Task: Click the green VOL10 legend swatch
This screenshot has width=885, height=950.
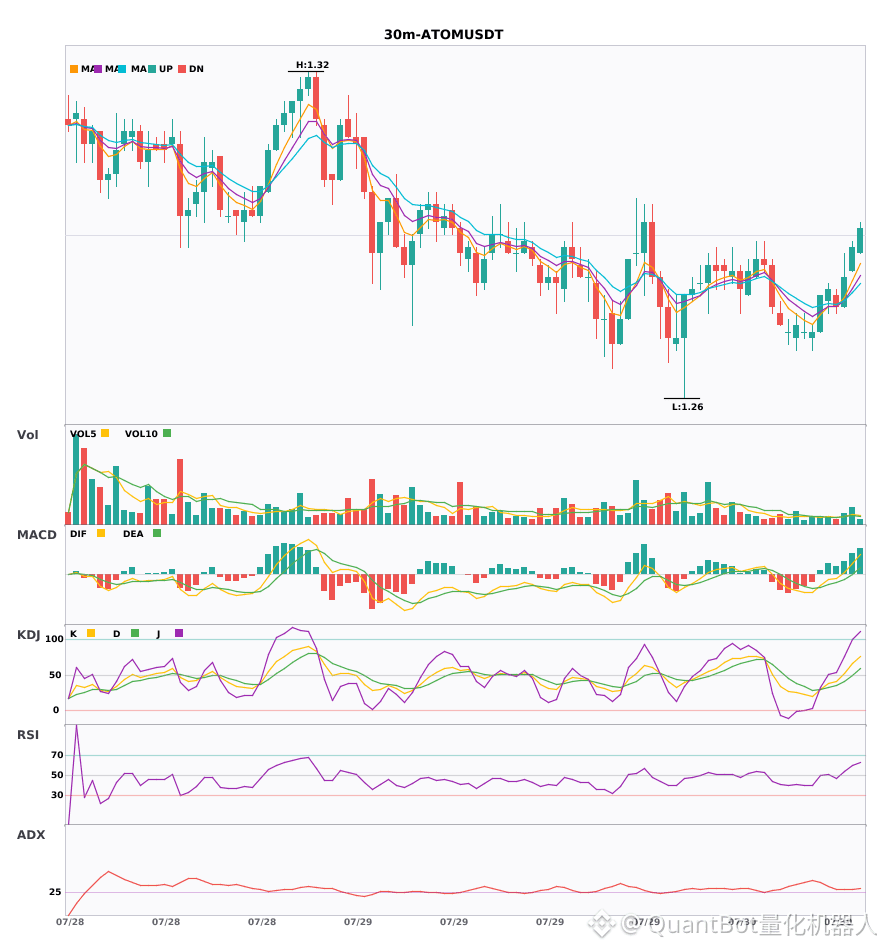Action: (x=167, y=433)
